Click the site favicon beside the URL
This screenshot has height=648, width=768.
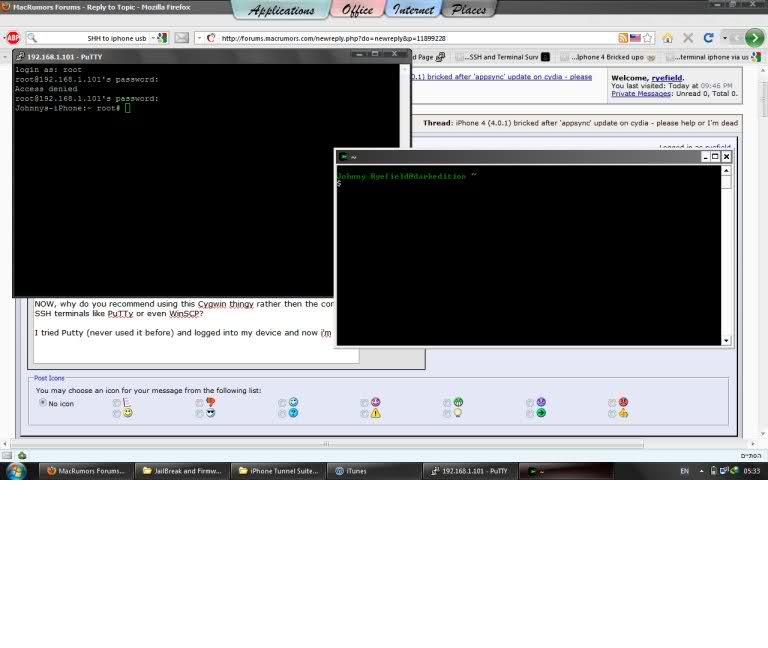pos(211,38)
